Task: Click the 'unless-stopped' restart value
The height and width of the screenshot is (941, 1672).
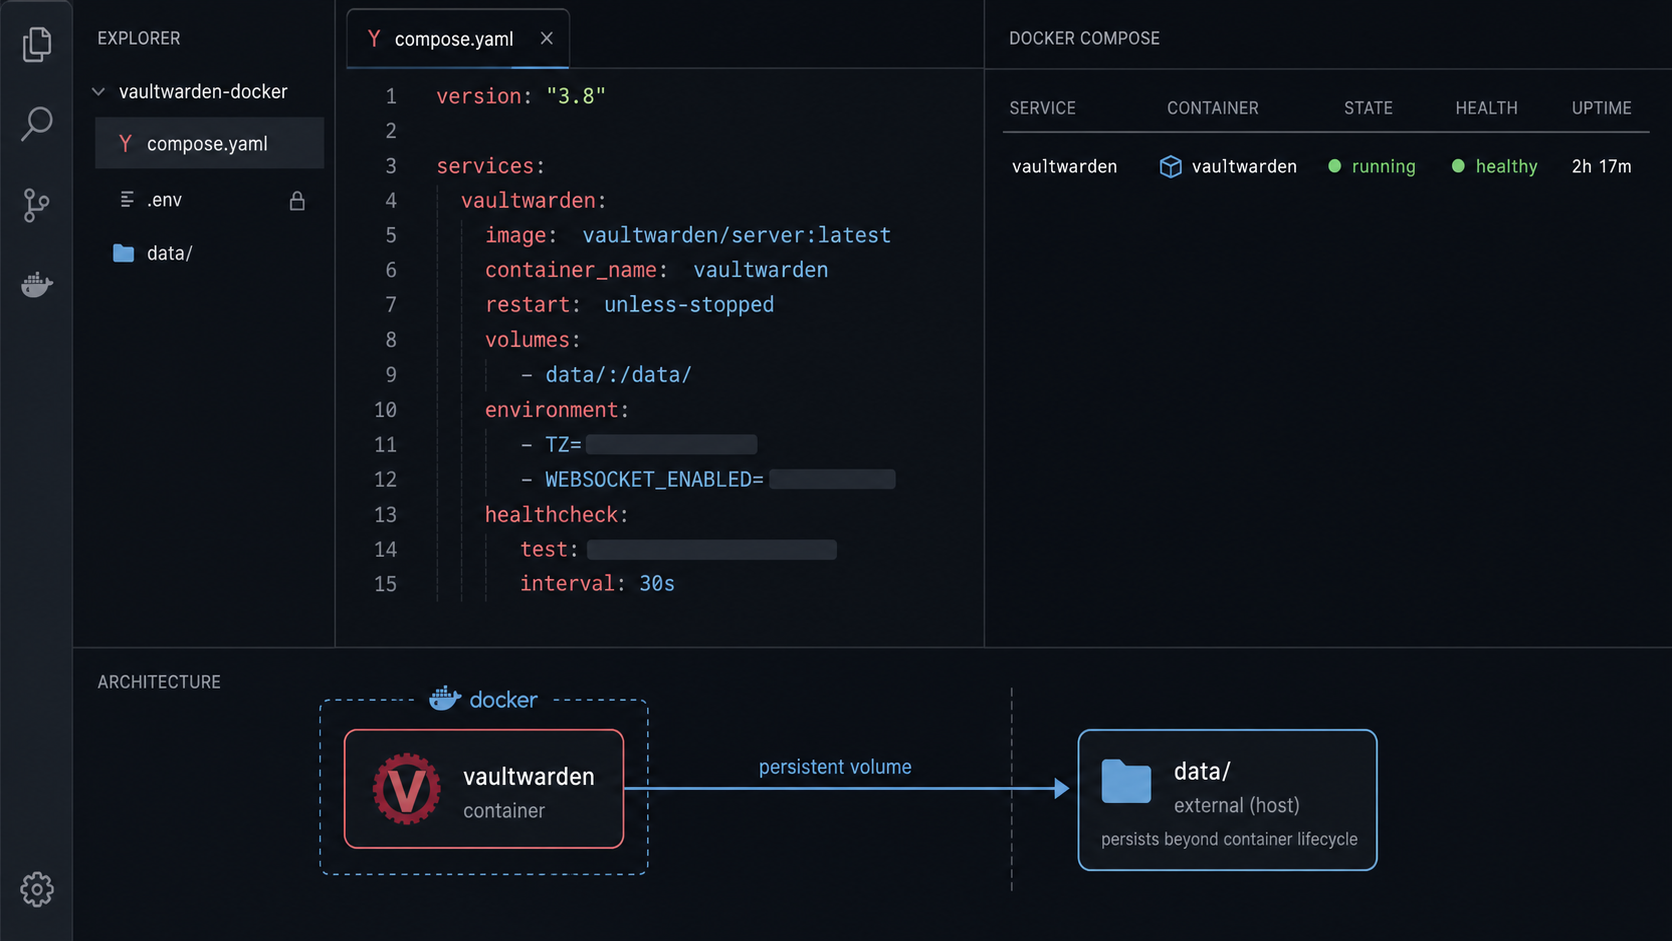Action: (689, 304)
